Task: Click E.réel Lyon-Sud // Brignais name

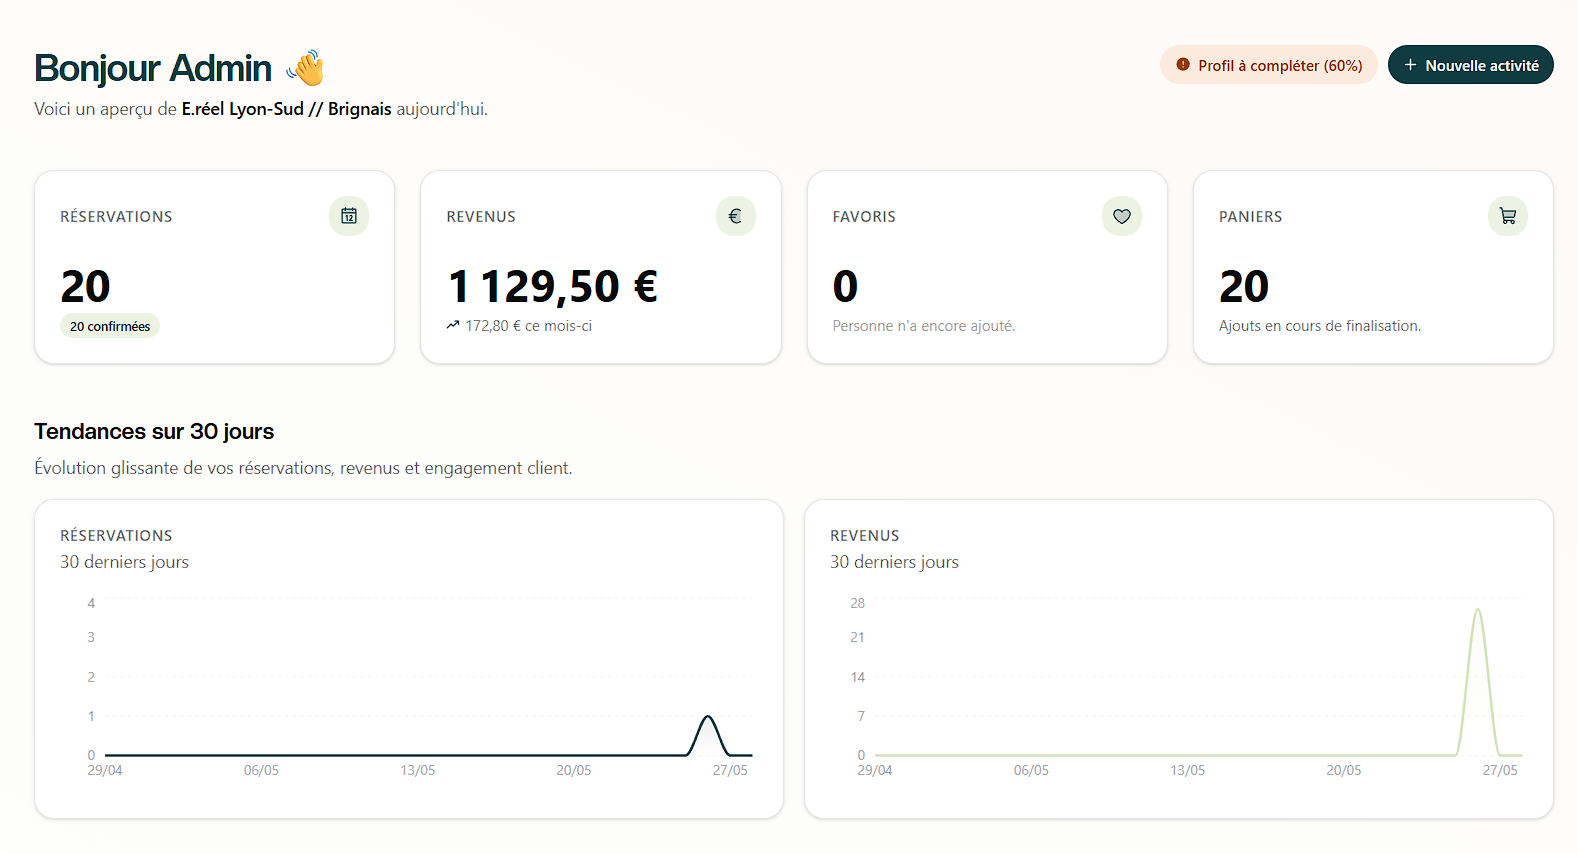Action: 286,109
